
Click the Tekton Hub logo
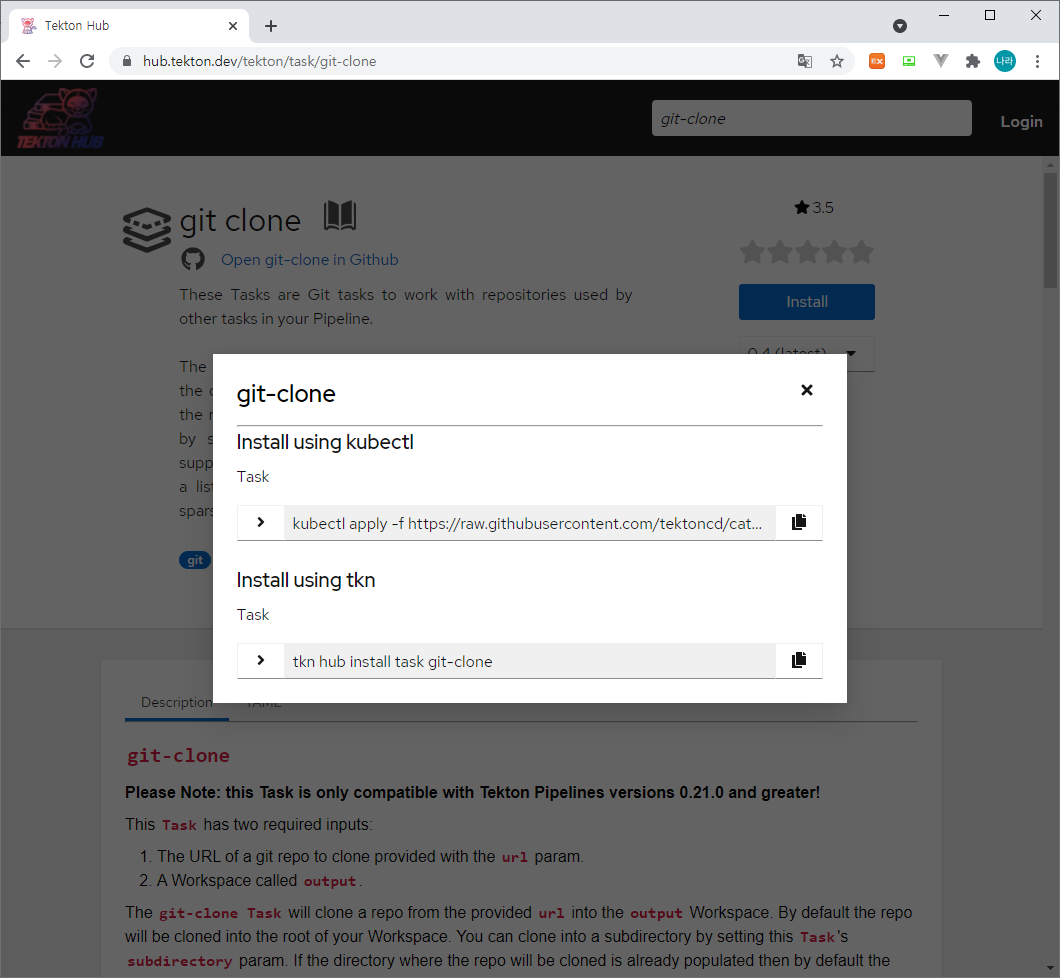pyautogui.click(x=59, y=118)
